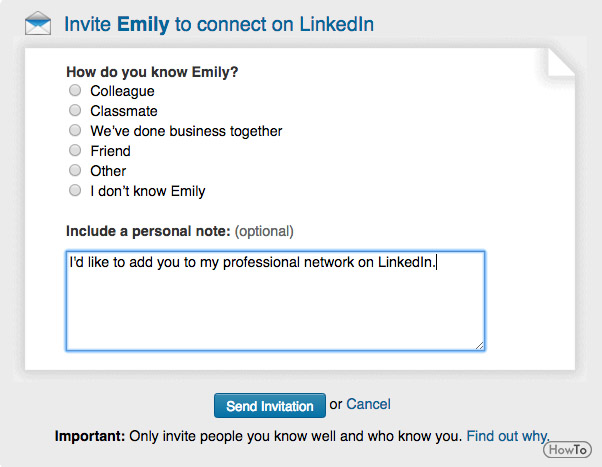Click the Send Invitation button
This screenshot has width=602, height=467.
270,405
